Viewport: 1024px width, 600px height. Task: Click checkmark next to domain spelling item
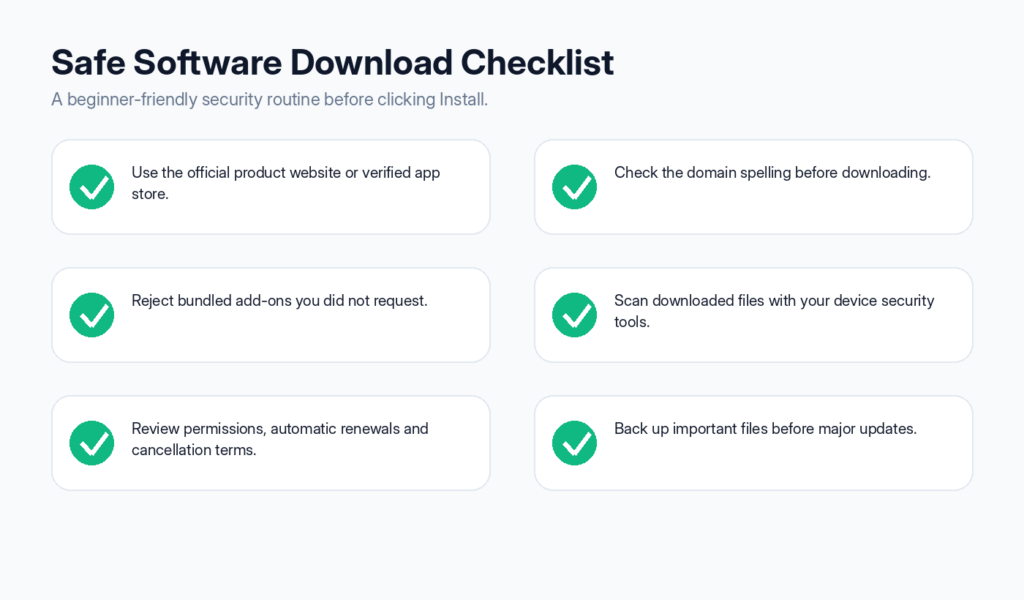pos(575,187)
